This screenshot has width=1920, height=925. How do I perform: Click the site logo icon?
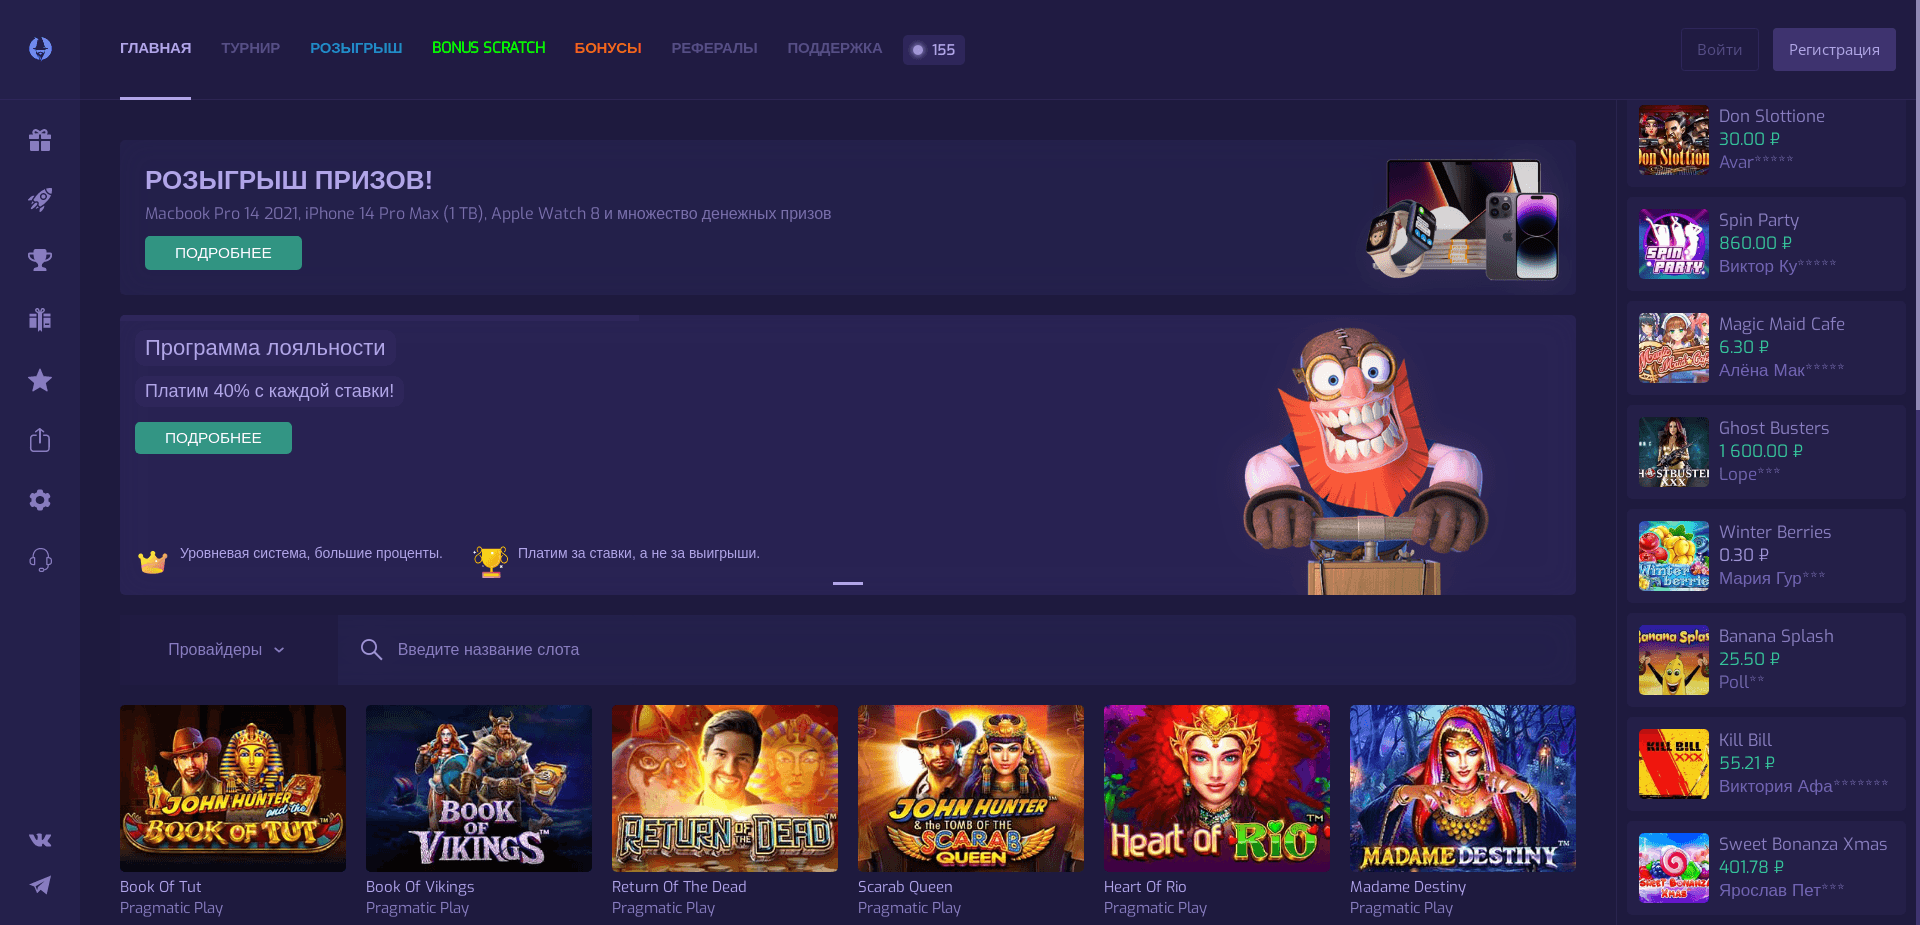click(40, 48)
